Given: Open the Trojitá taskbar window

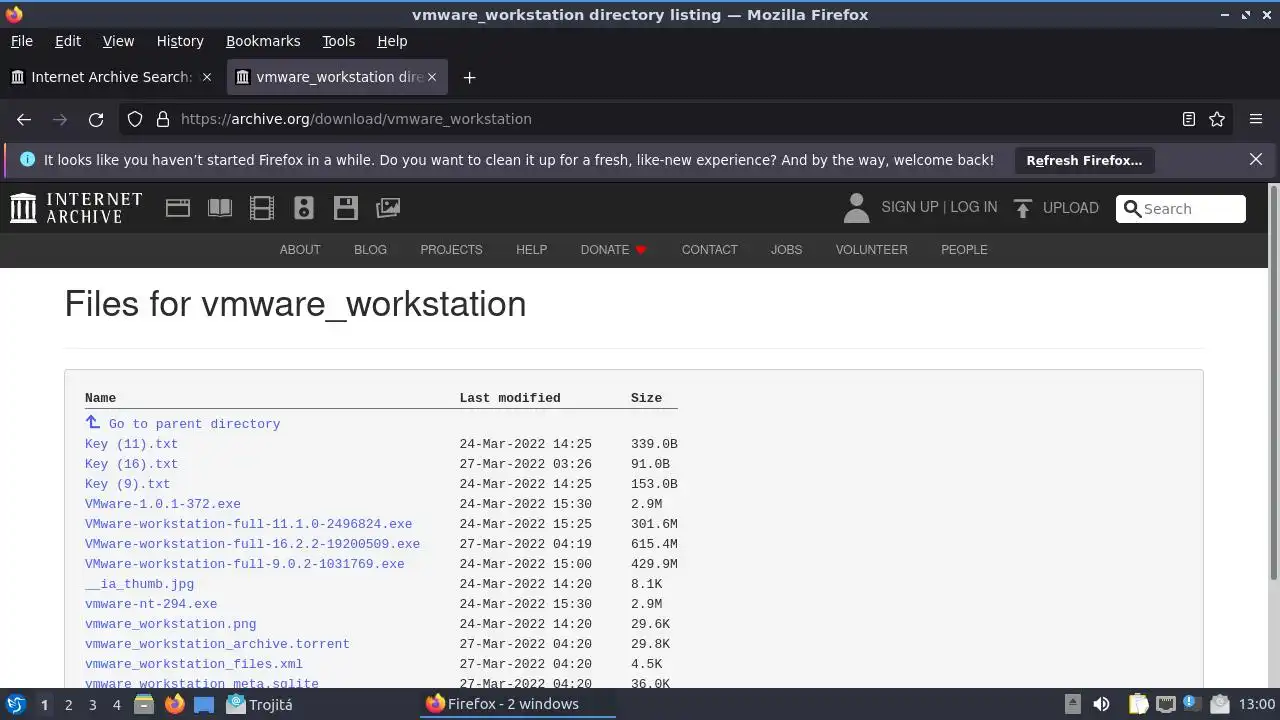Looking at the screenshot, I should click(x=260, y=704).
